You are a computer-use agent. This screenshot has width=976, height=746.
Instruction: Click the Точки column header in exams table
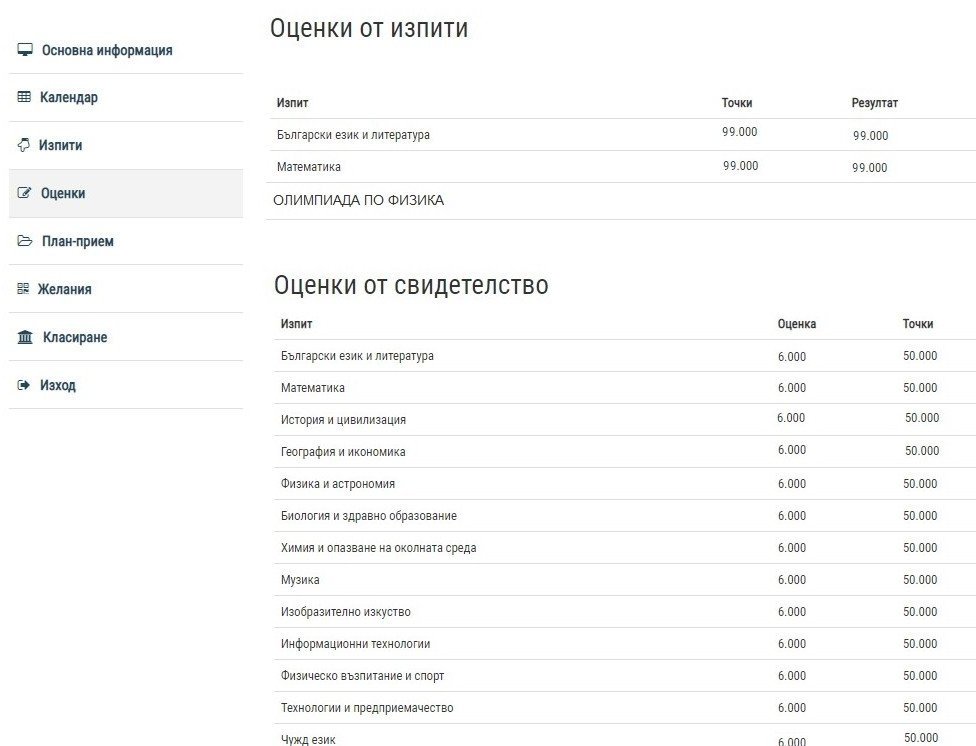pyautogui.click(x=737, y=103)
